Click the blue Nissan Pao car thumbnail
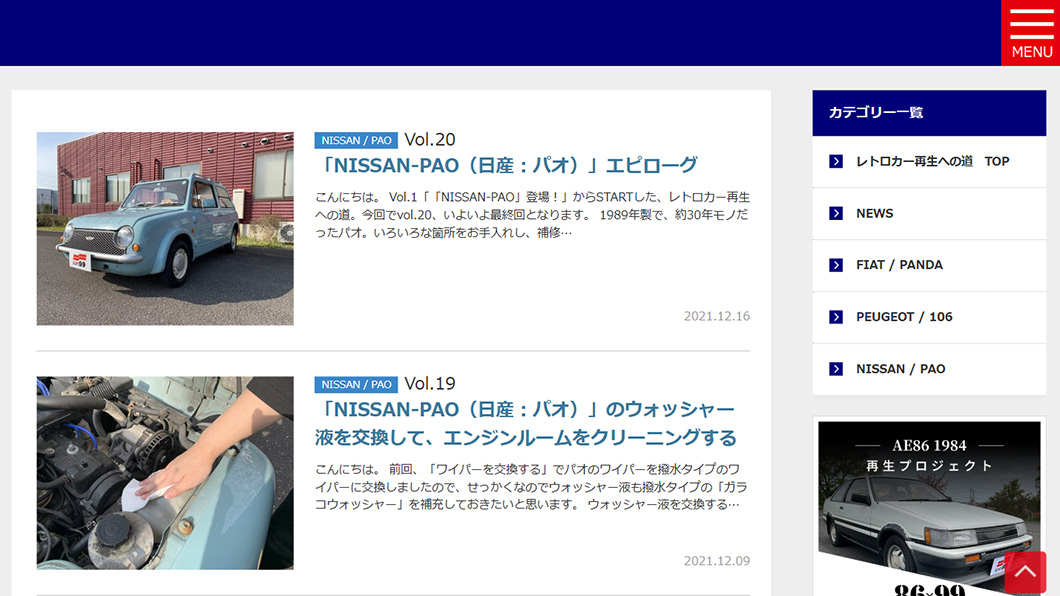1060x596 pixels. pos(165,228)
